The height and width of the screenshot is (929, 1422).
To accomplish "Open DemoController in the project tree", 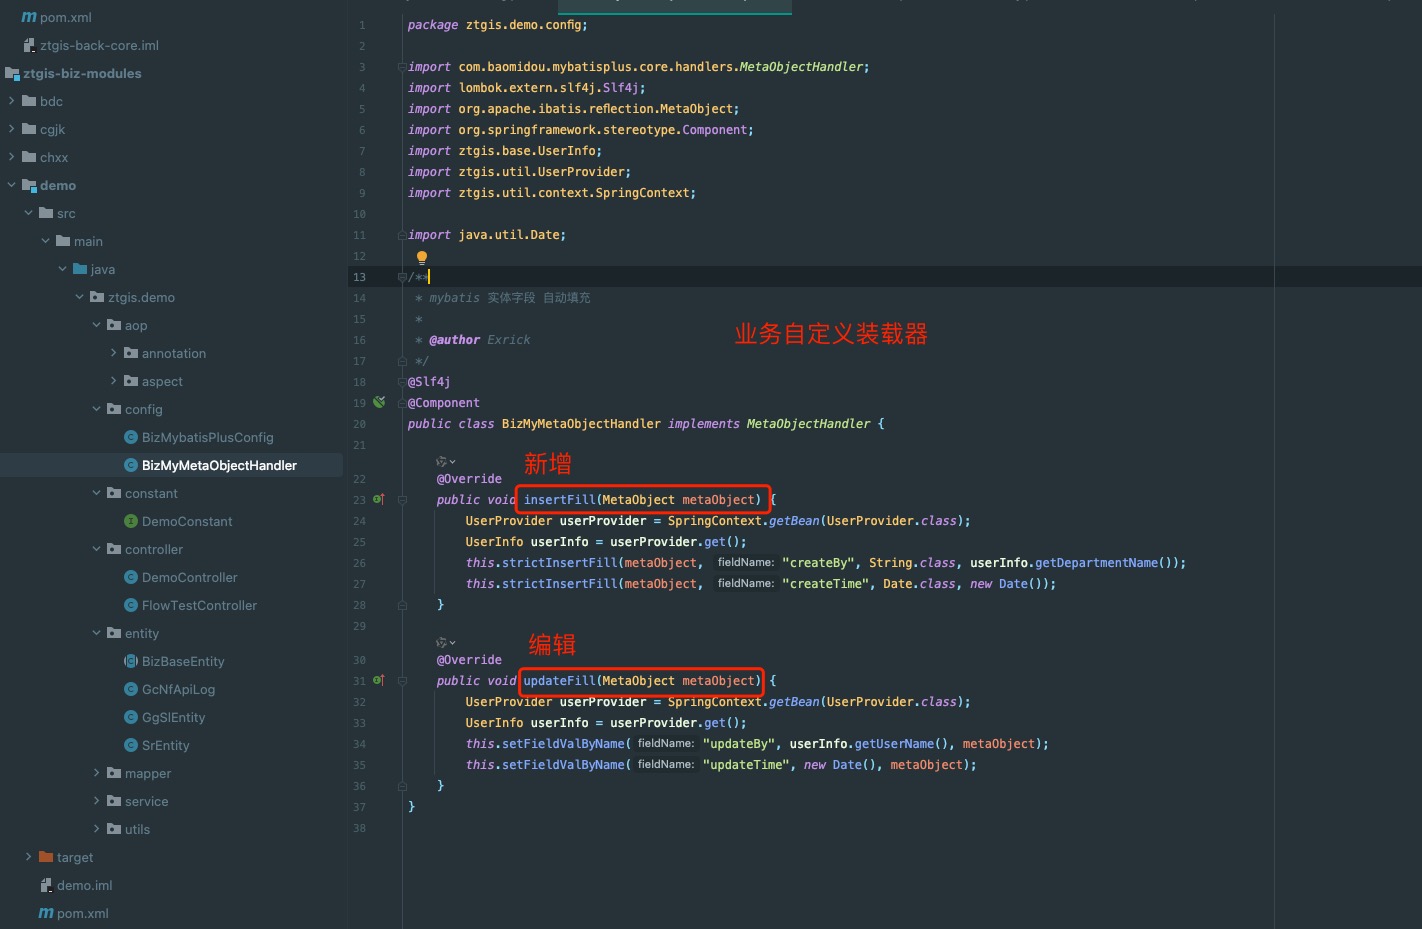I will pos(189,577).
